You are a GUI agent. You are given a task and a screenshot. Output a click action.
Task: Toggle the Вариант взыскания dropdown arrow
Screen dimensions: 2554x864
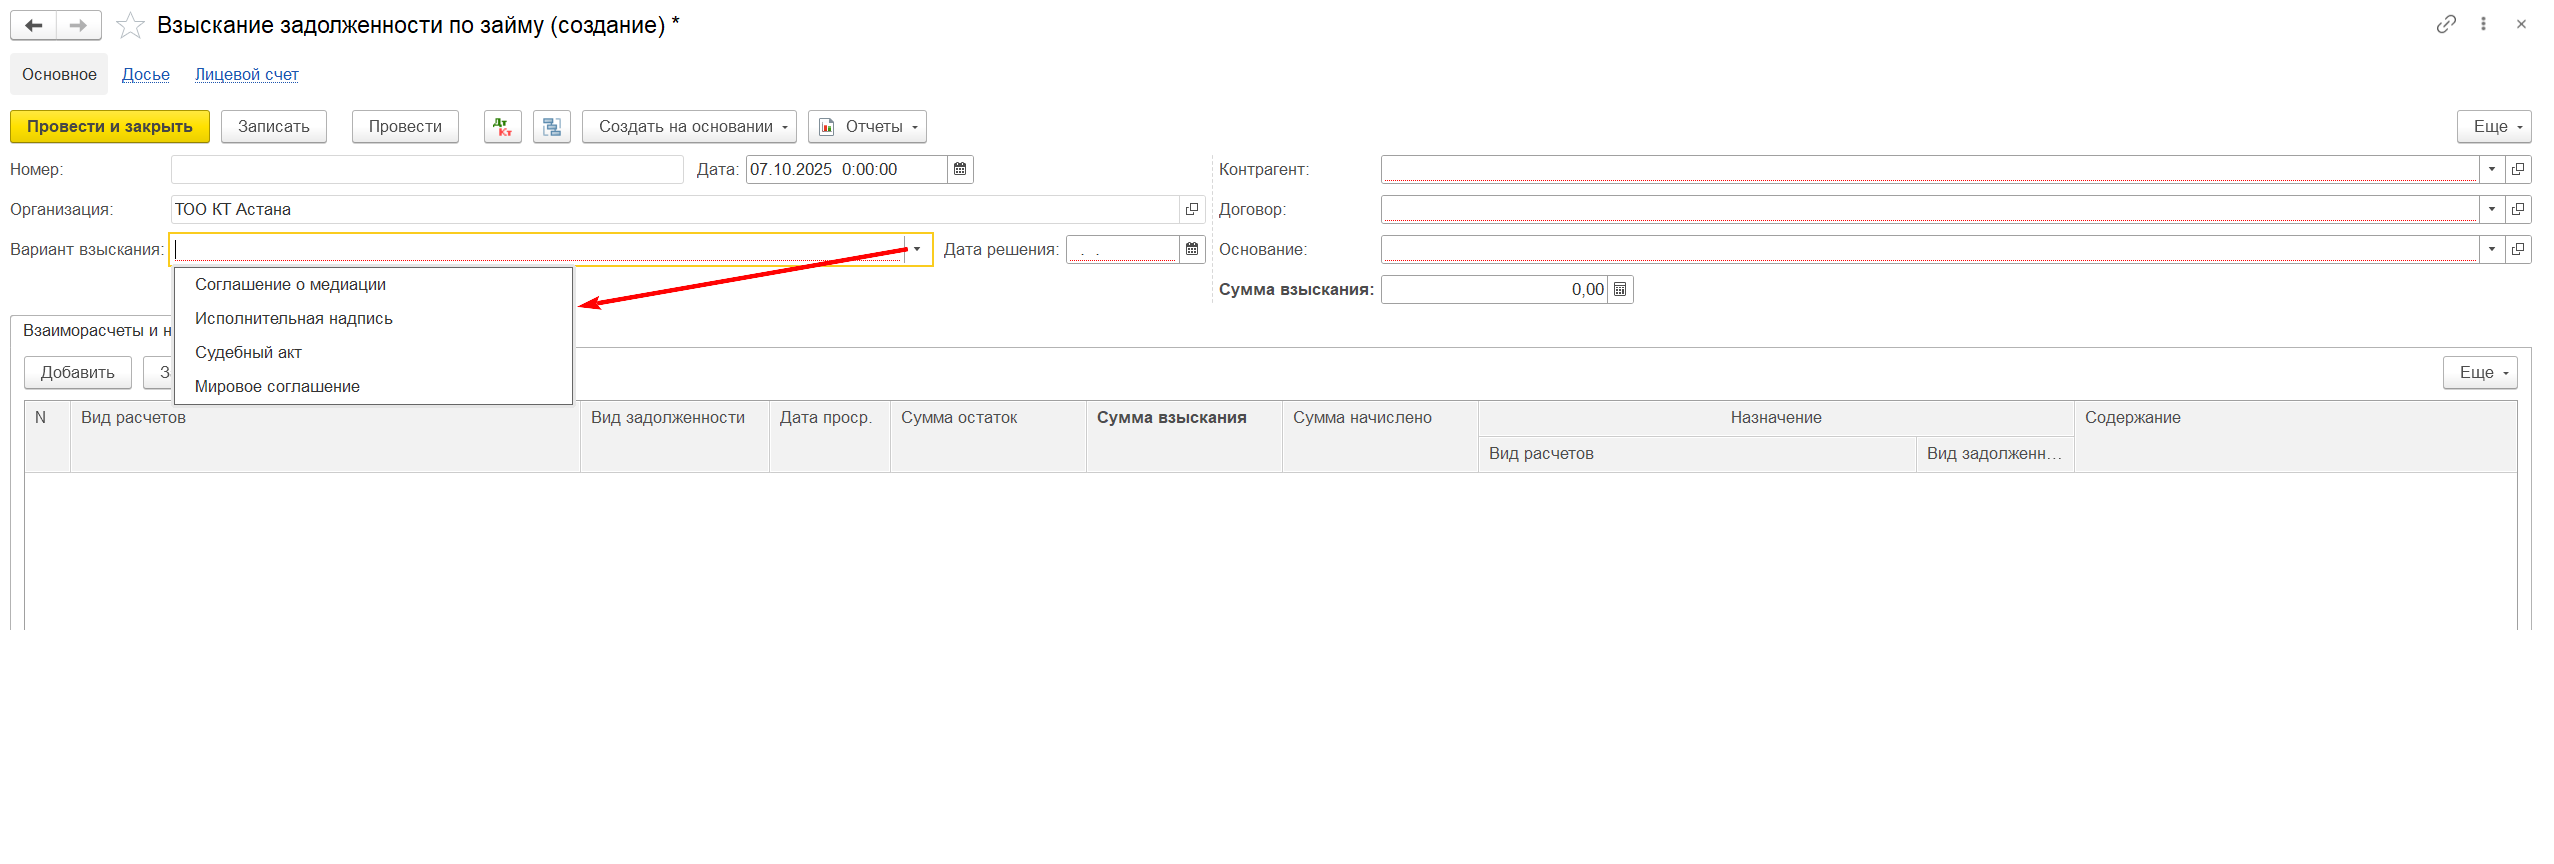(917, 249)
